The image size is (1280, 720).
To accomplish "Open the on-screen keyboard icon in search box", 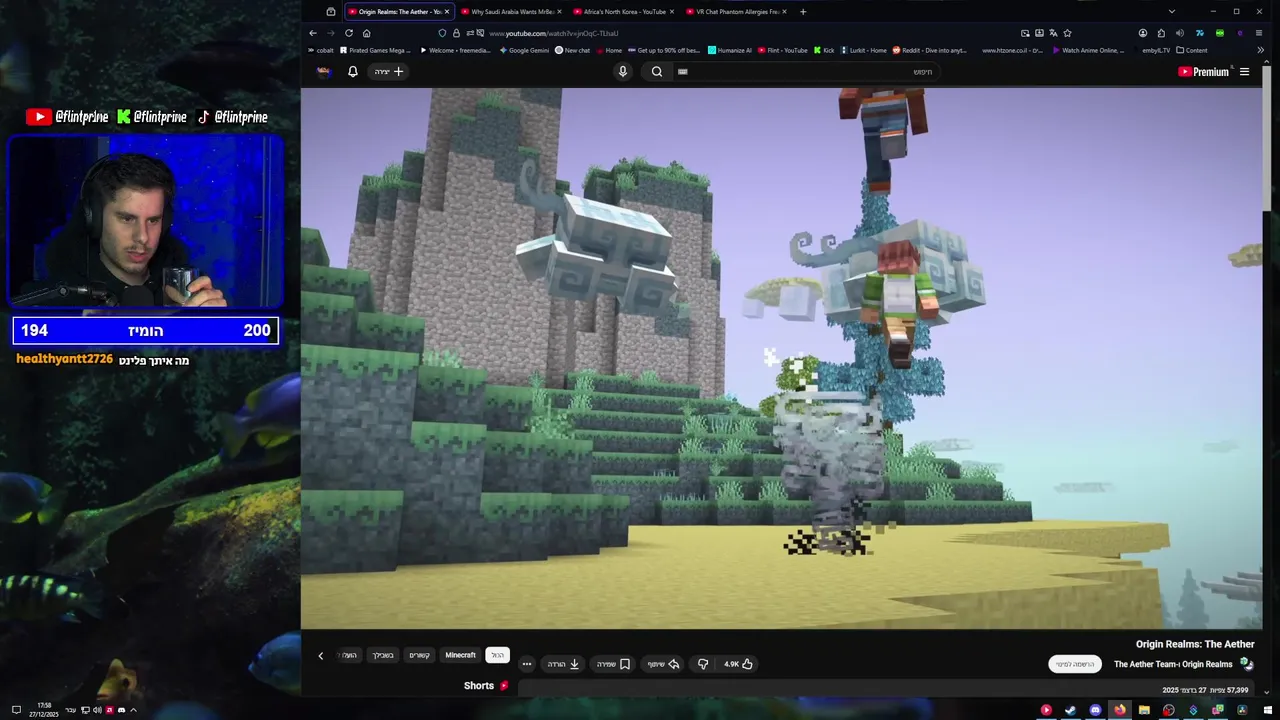I will pos(683,71).
